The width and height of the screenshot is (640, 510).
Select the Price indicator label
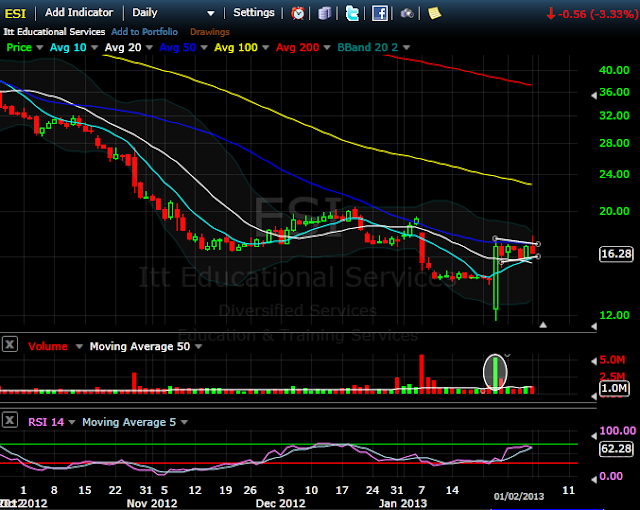[19, 47]
